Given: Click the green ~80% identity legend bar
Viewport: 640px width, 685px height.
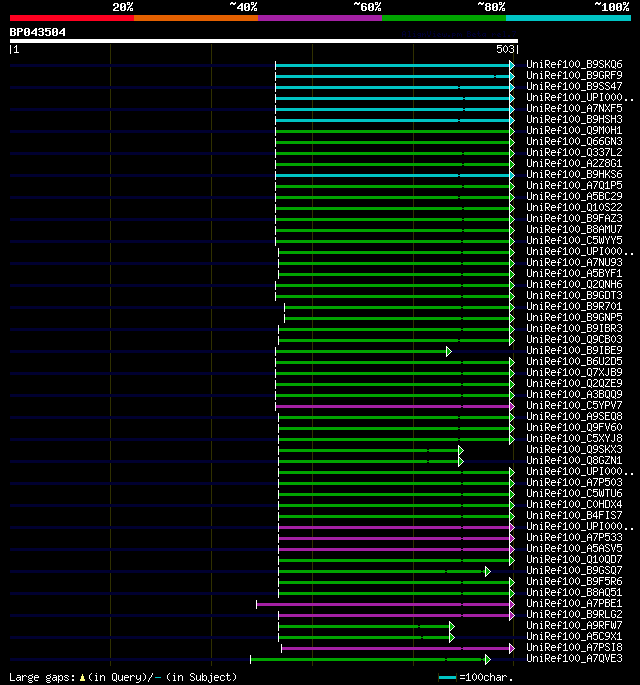Looking at the screenshot, I should 444,18.
